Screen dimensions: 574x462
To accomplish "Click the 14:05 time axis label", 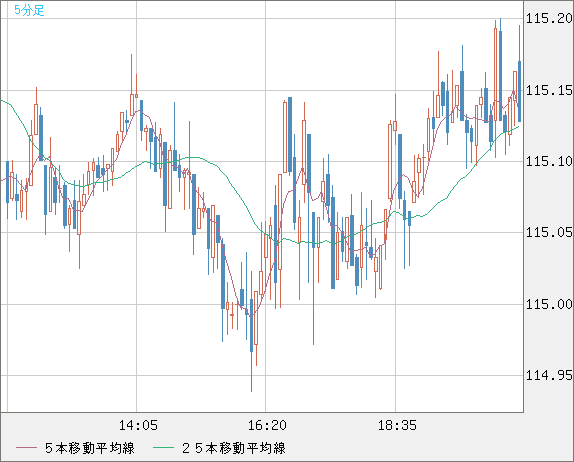I will [x=138, y=425].
